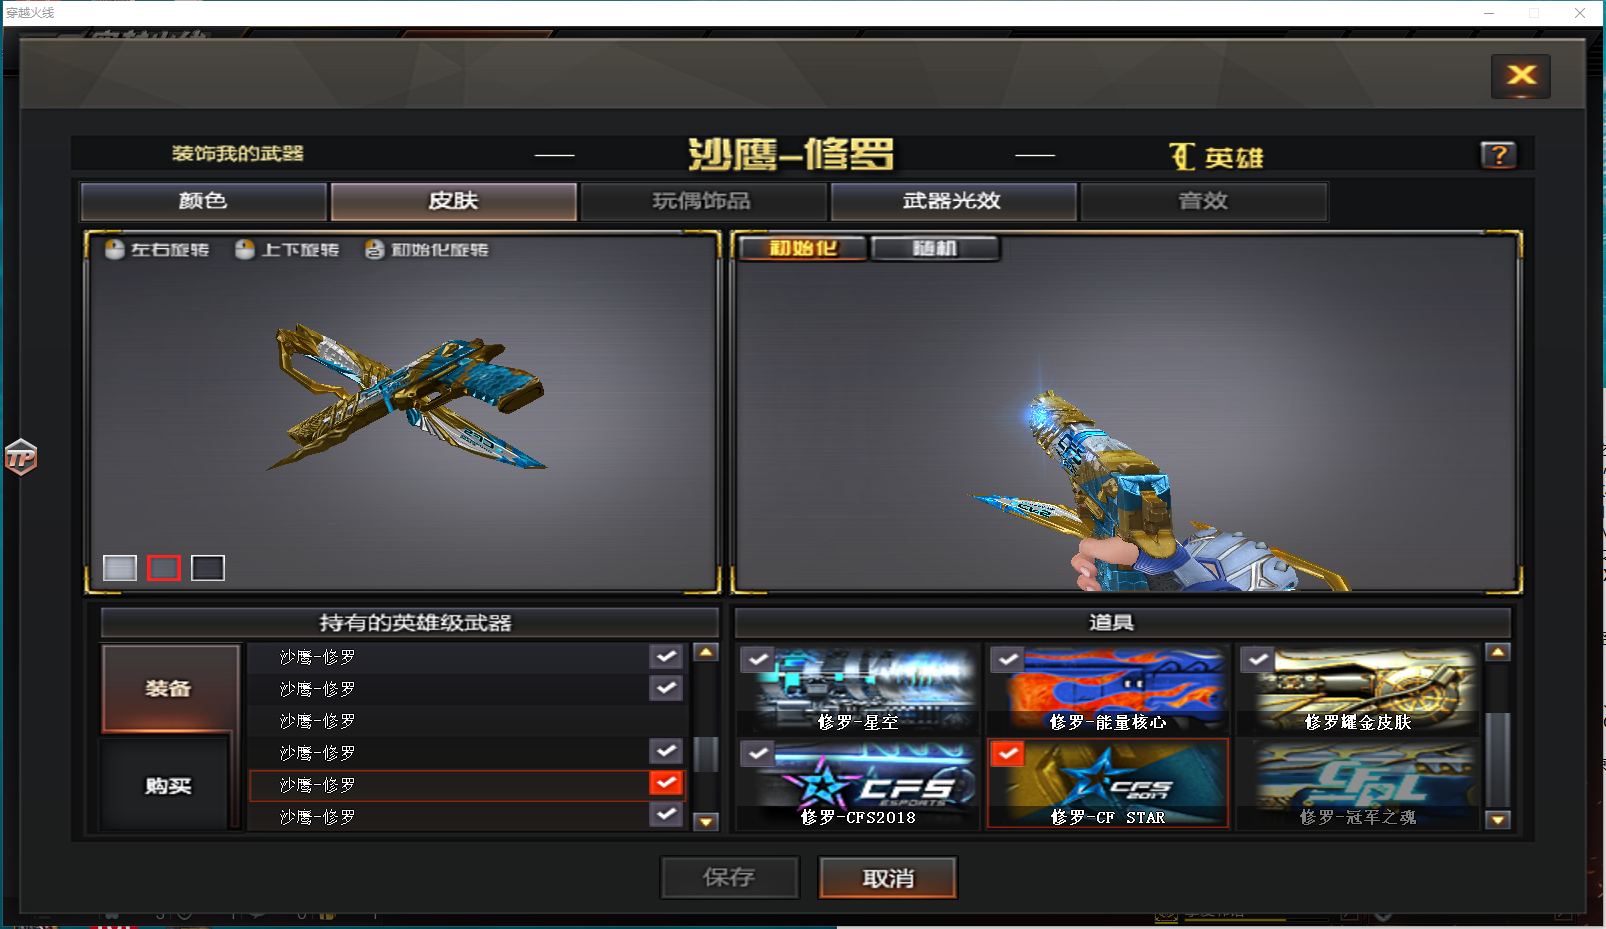Click the first-person weapon preview with hand
This screenshot has height=929, width=1606.
[1126, 412]
